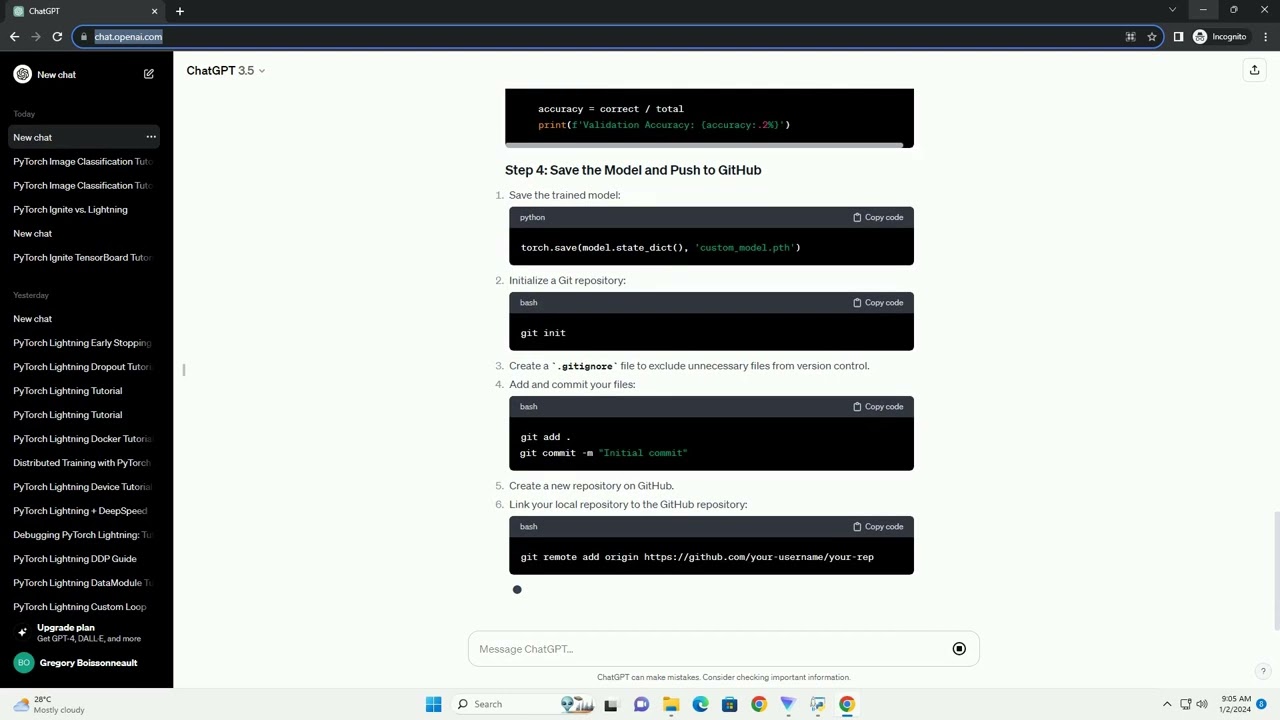The image size is (1280, 720).
Task: Open PyTorch Lightning Custom Loop chat
Action: pyautogui.click(x=86, y=606)
